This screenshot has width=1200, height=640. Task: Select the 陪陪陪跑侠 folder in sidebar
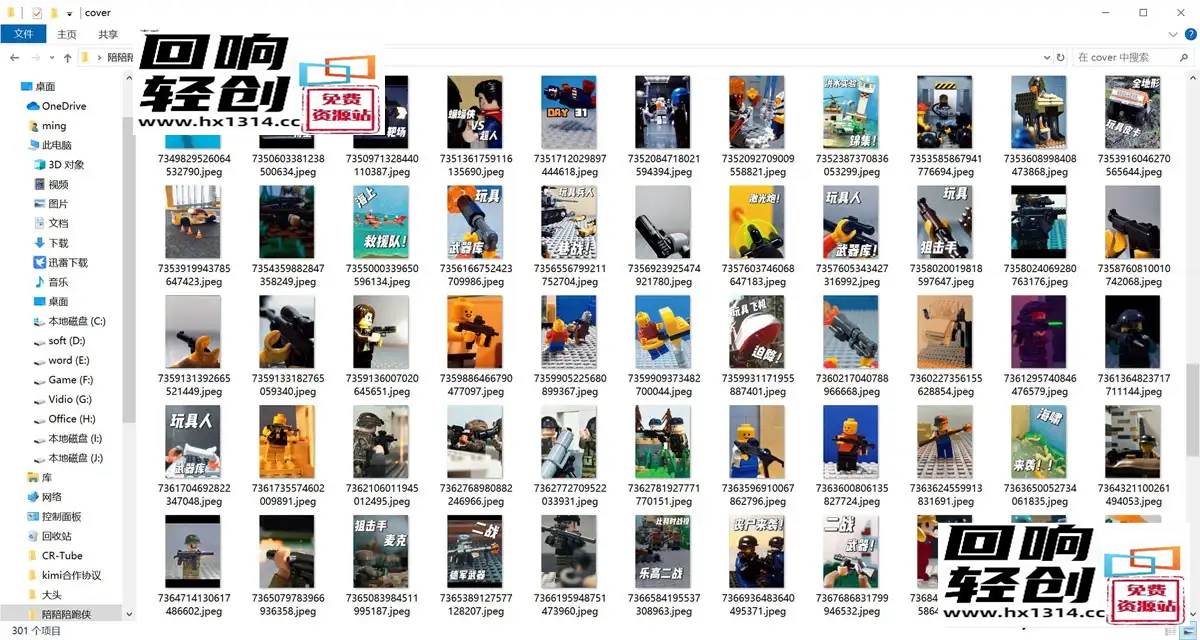[66, 614]
